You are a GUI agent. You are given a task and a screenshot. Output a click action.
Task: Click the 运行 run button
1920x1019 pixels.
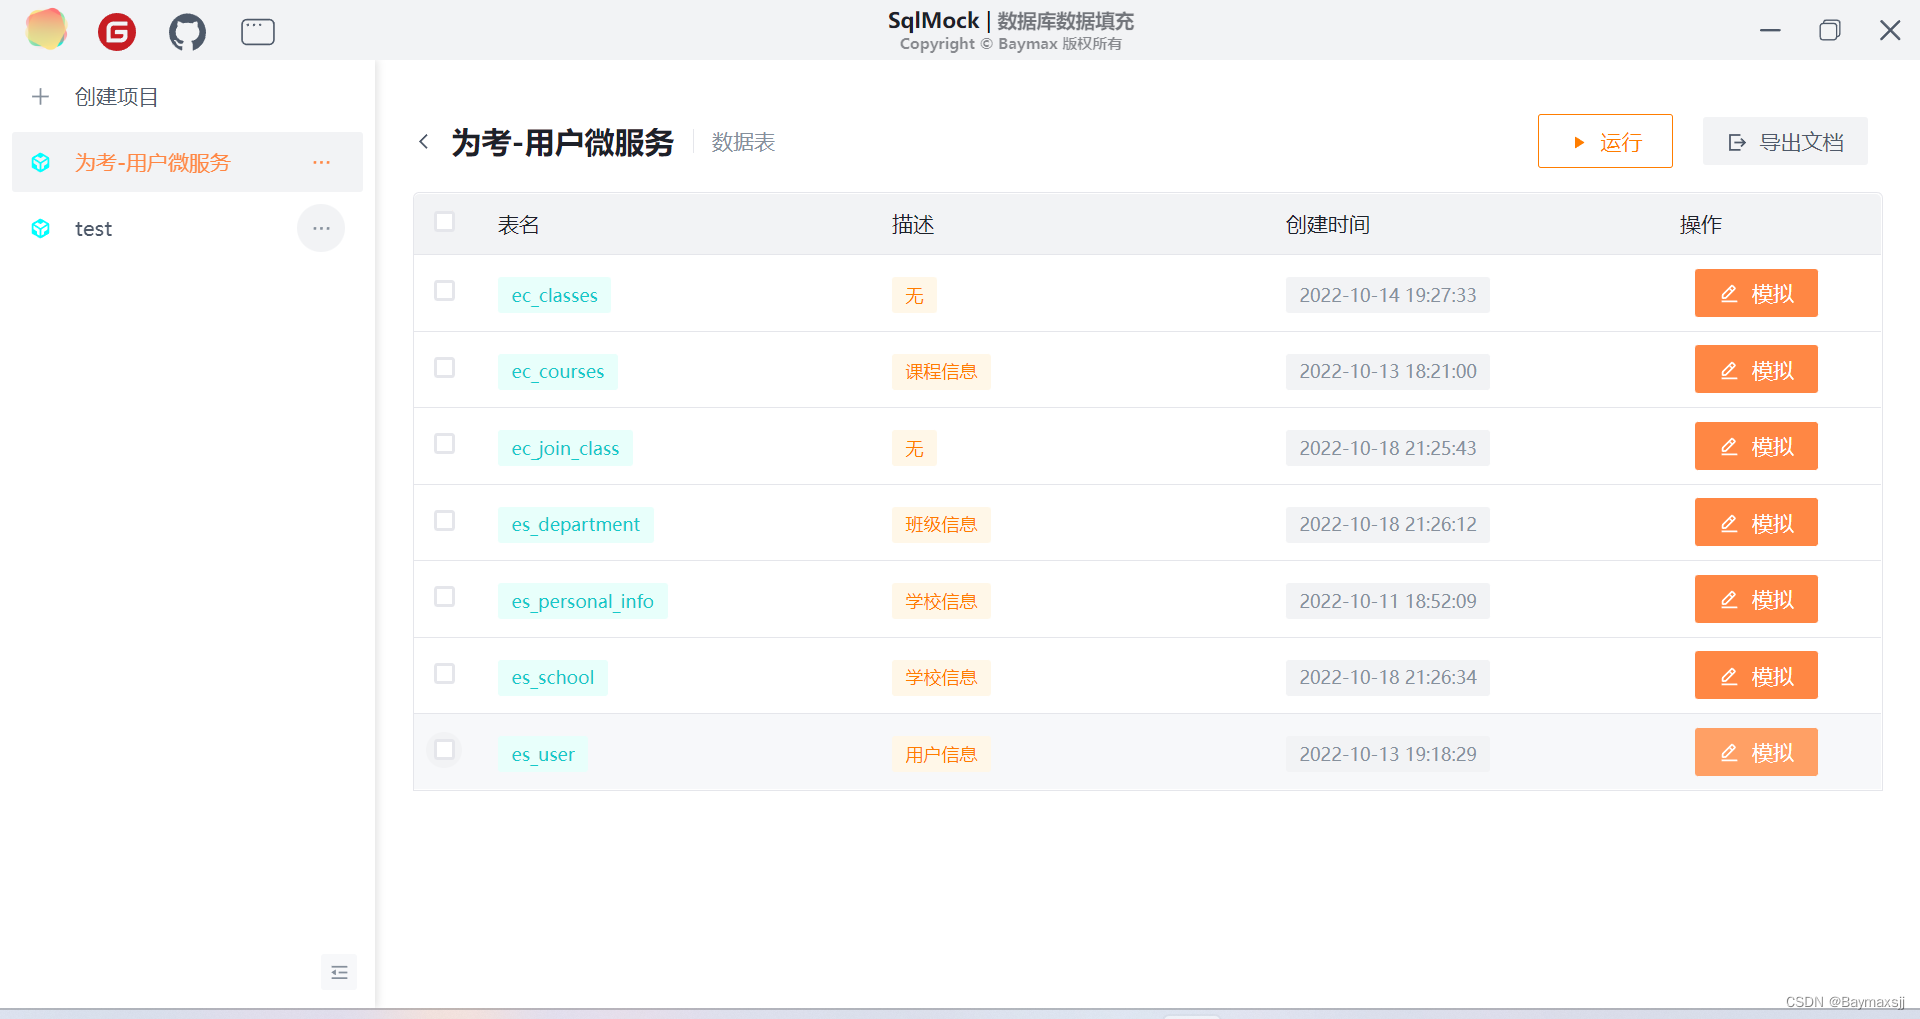click(x=1605, y=141)
